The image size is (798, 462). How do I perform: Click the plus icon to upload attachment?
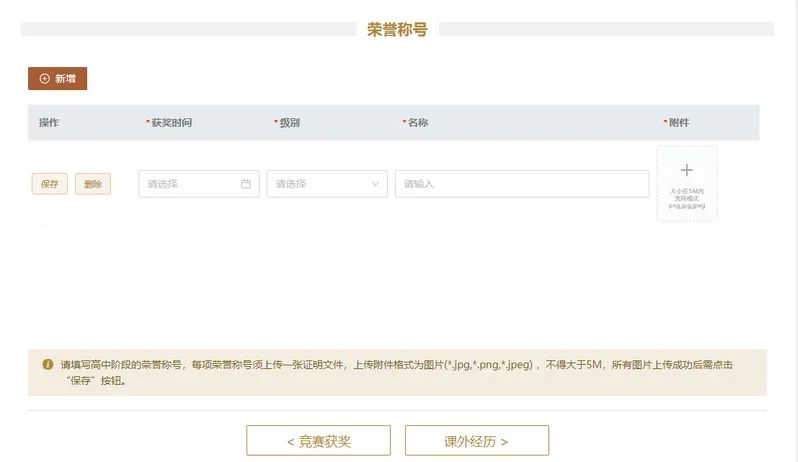(686, 171)
